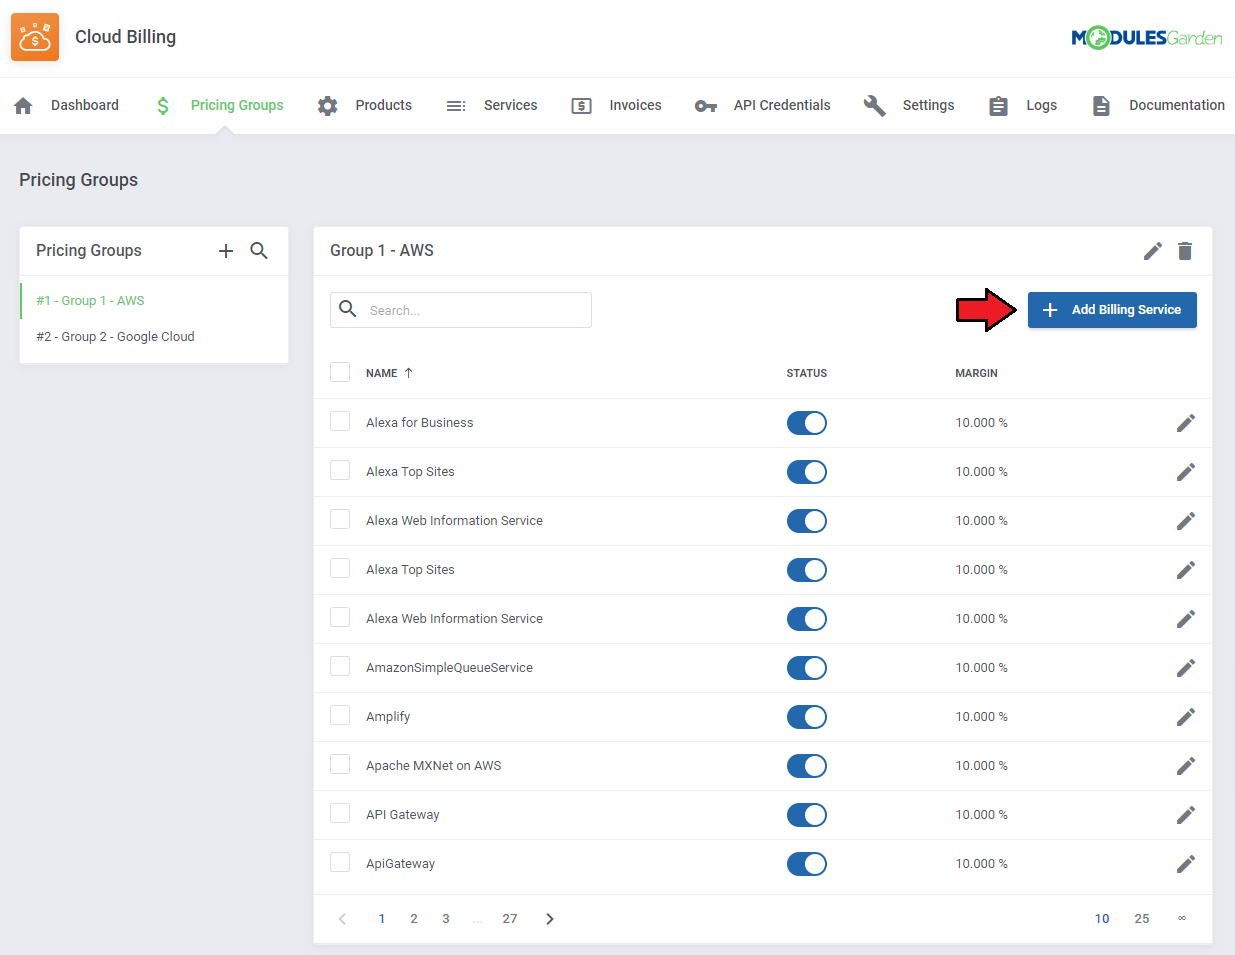Click the Cloud Billing logo icon

click(x=35, y=37)
